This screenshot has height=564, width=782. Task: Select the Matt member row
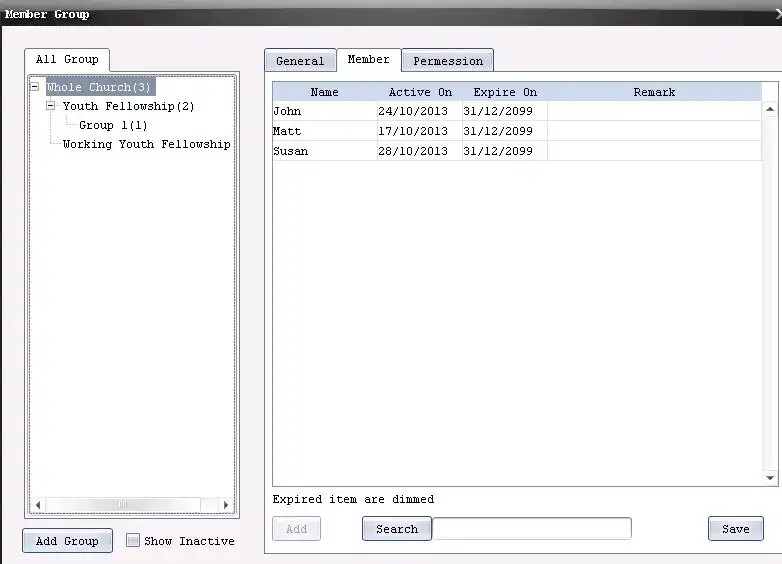pos(517,131)
